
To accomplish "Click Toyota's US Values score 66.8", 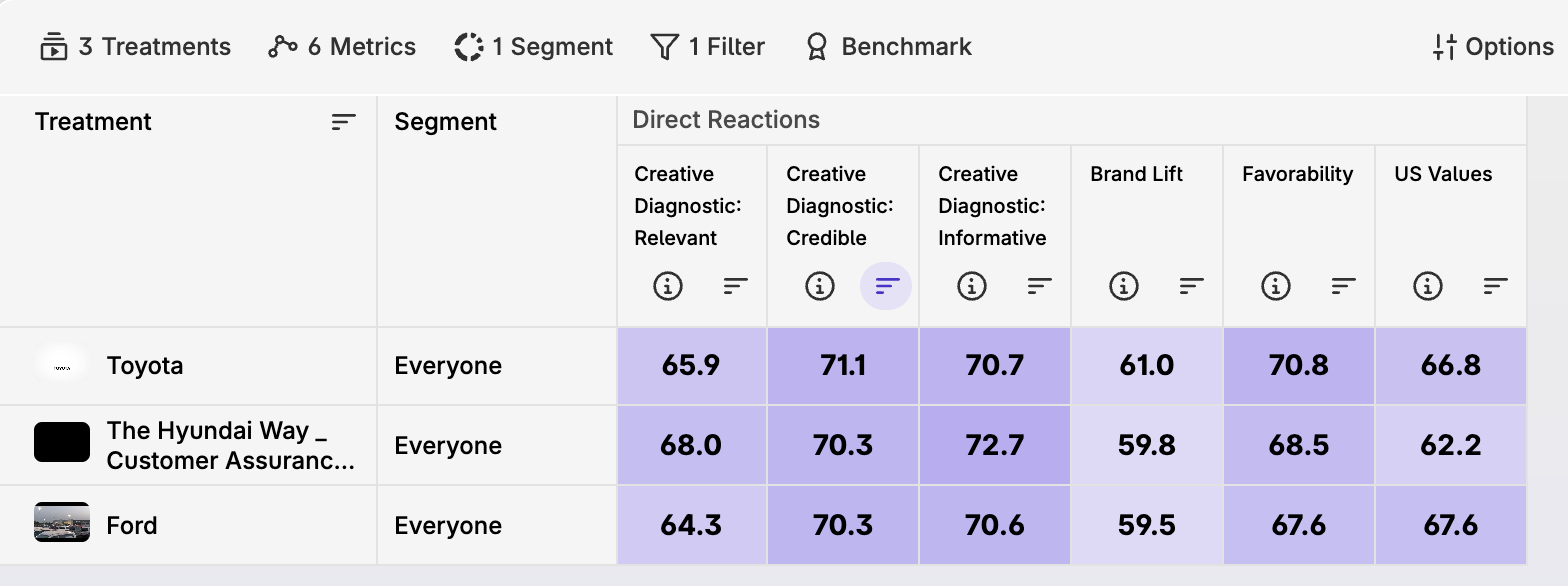I will point(1451,366).
